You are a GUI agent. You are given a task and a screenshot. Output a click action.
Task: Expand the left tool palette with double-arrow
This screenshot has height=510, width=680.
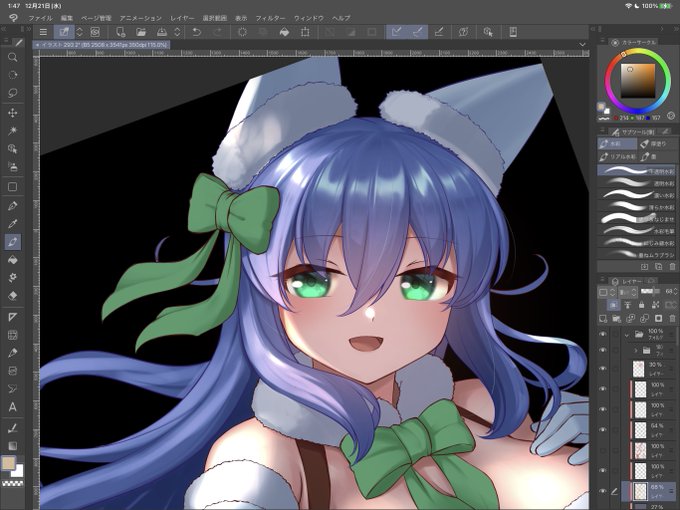[x=29, y=29]
